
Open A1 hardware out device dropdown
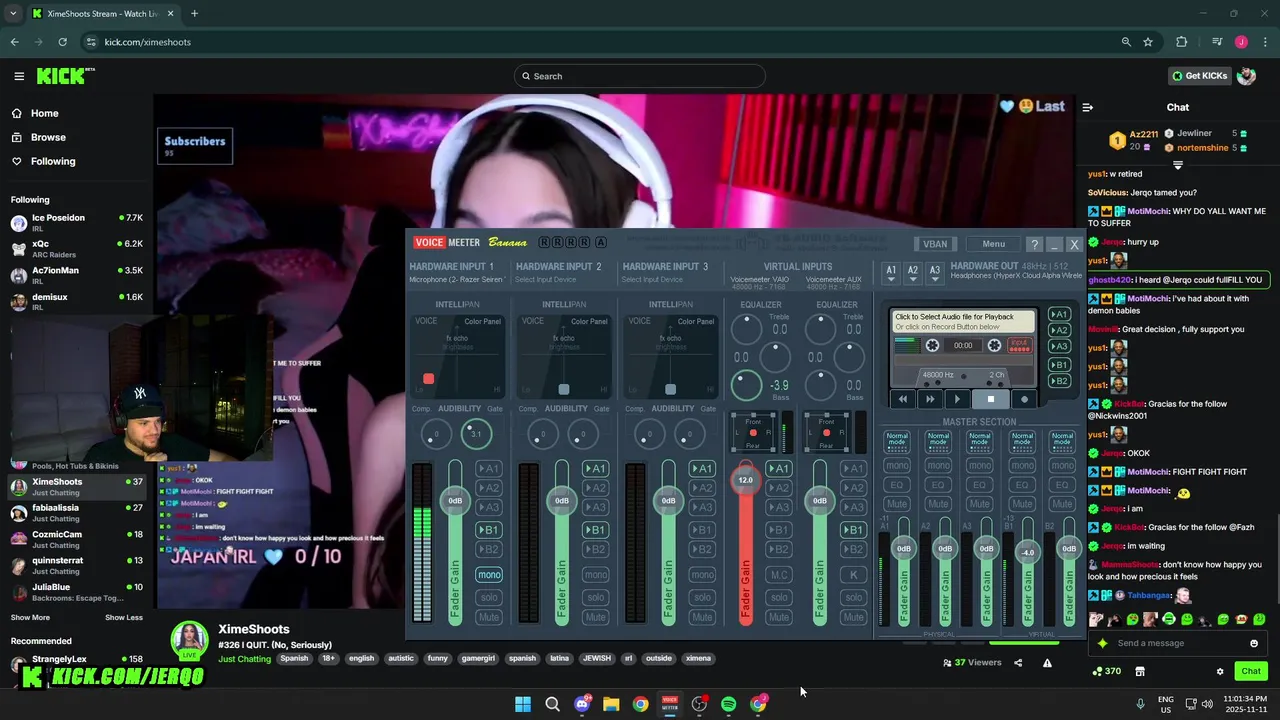891,273
